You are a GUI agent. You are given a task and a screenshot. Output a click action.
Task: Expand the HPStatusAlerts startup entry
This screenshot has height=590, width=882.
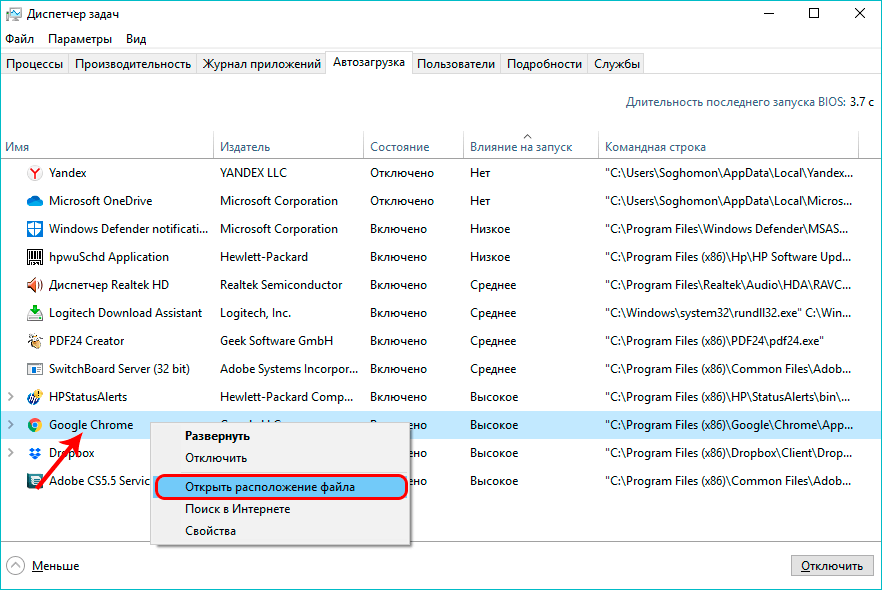pos(11,397)
